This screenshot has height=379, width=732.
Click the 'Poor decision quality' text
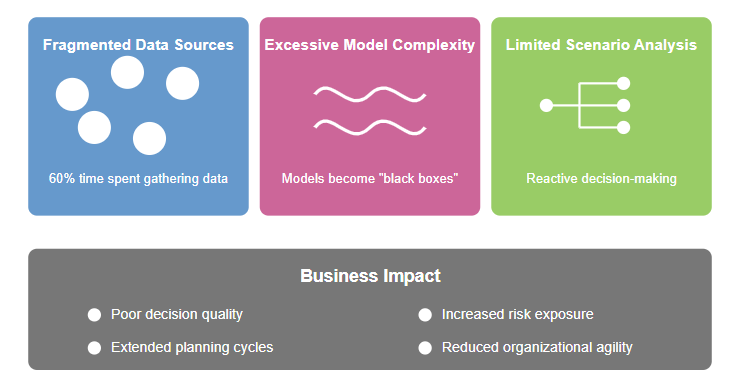[x=177, y=315]
